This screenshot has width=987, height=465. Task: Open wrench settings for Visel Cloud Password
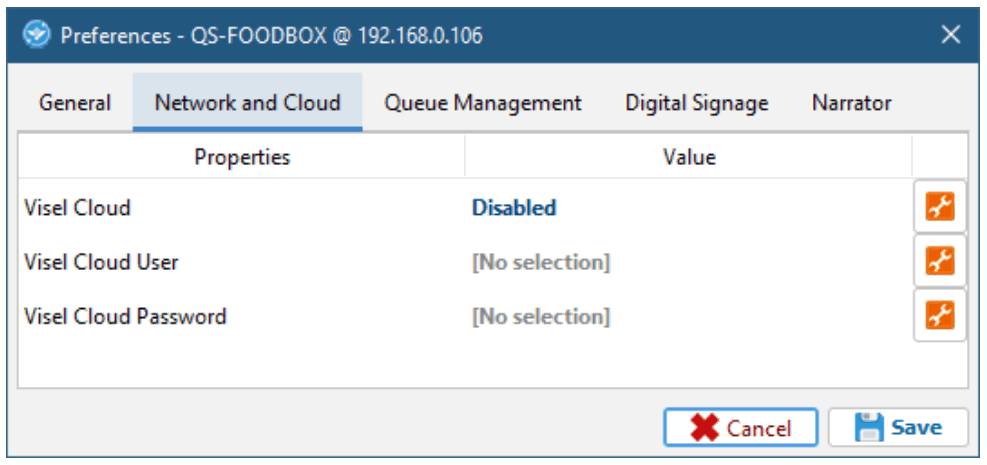pos(939,315)
